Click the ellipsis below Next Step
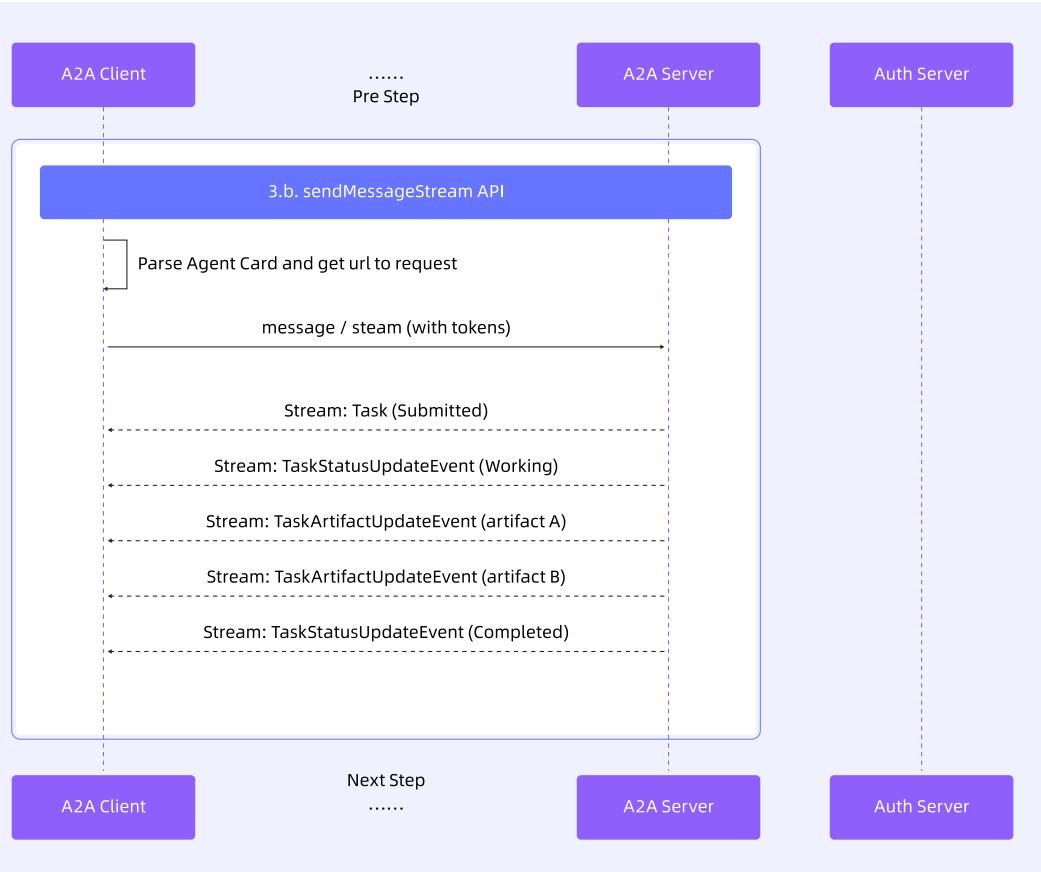Screen dimensions: 1041x872 coord(386,805)
